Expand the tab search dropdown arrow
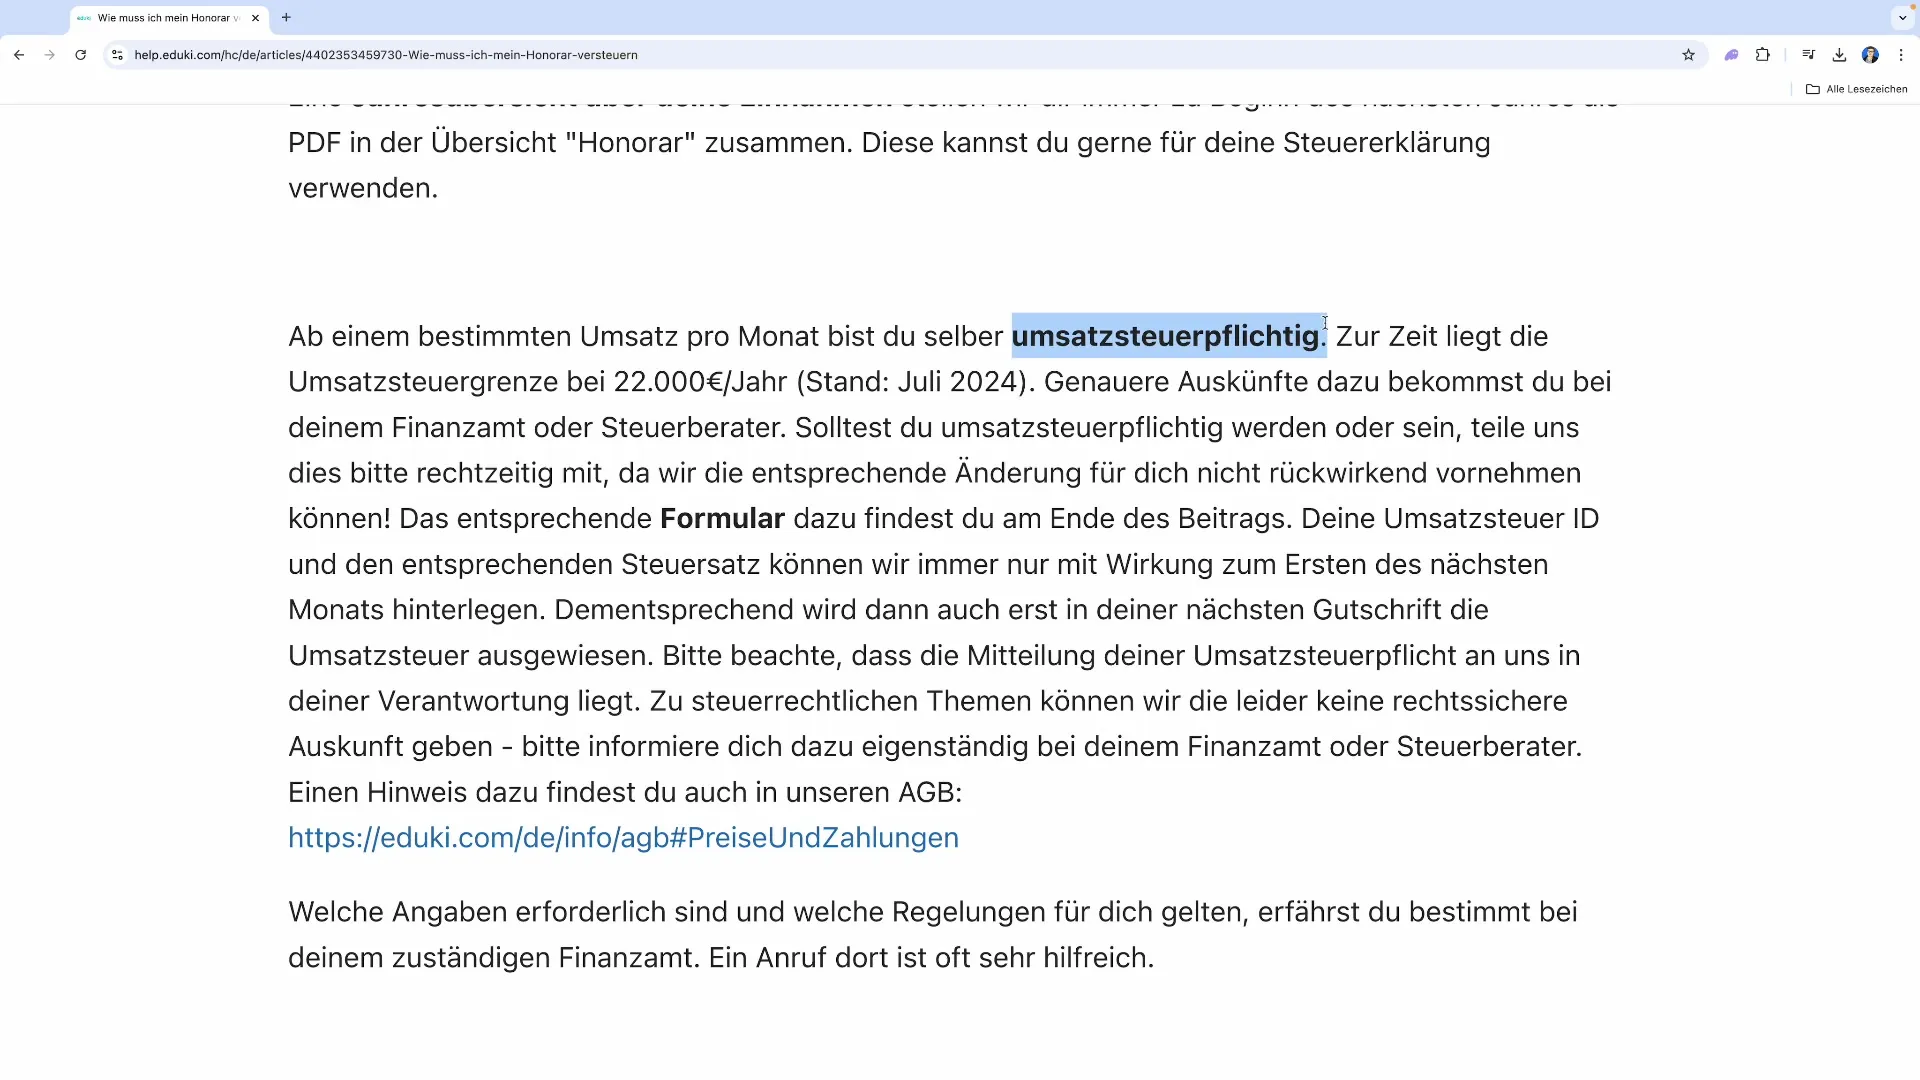This screenshot has width=1920, height=1080. [x=1902, y=17]
